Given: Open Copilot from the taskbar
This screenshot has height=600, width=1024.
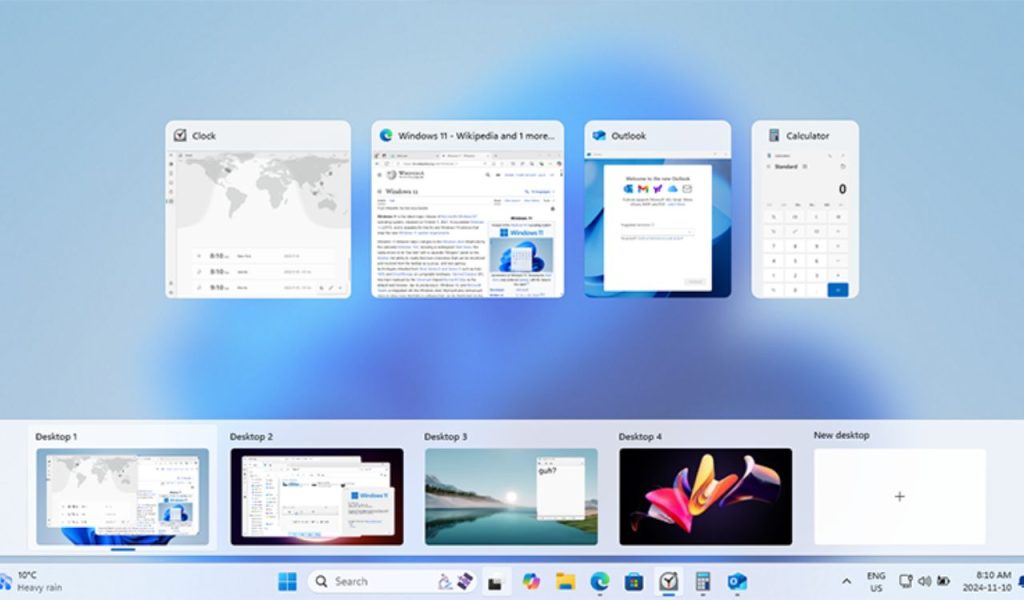Looking at the screenshot, I should 531,580.
